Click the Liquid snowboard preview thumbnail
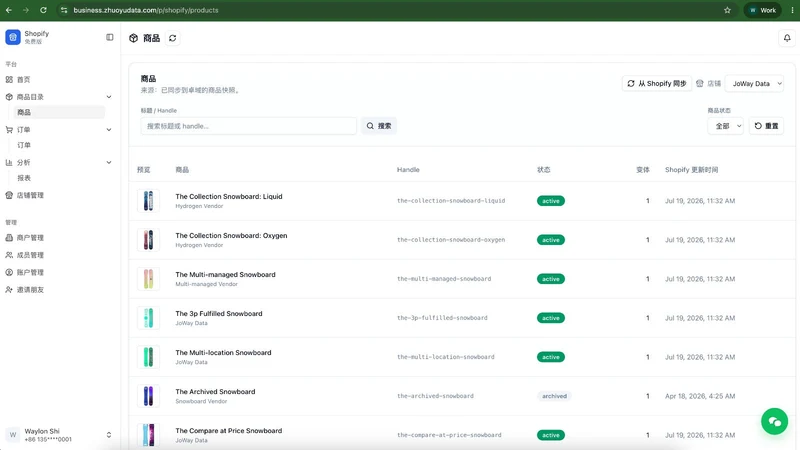The image size is (800, 450). click(148, 201)
